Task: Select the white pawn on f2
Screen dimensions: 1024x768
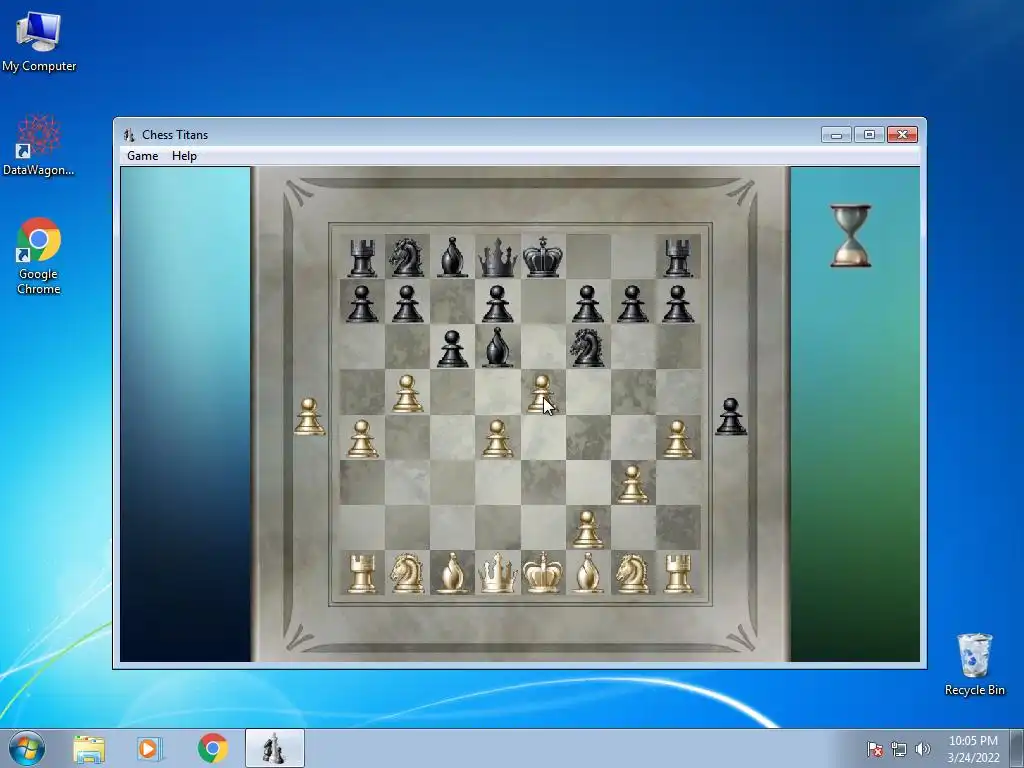Action: pyautogui.click(x=587, y=529)
